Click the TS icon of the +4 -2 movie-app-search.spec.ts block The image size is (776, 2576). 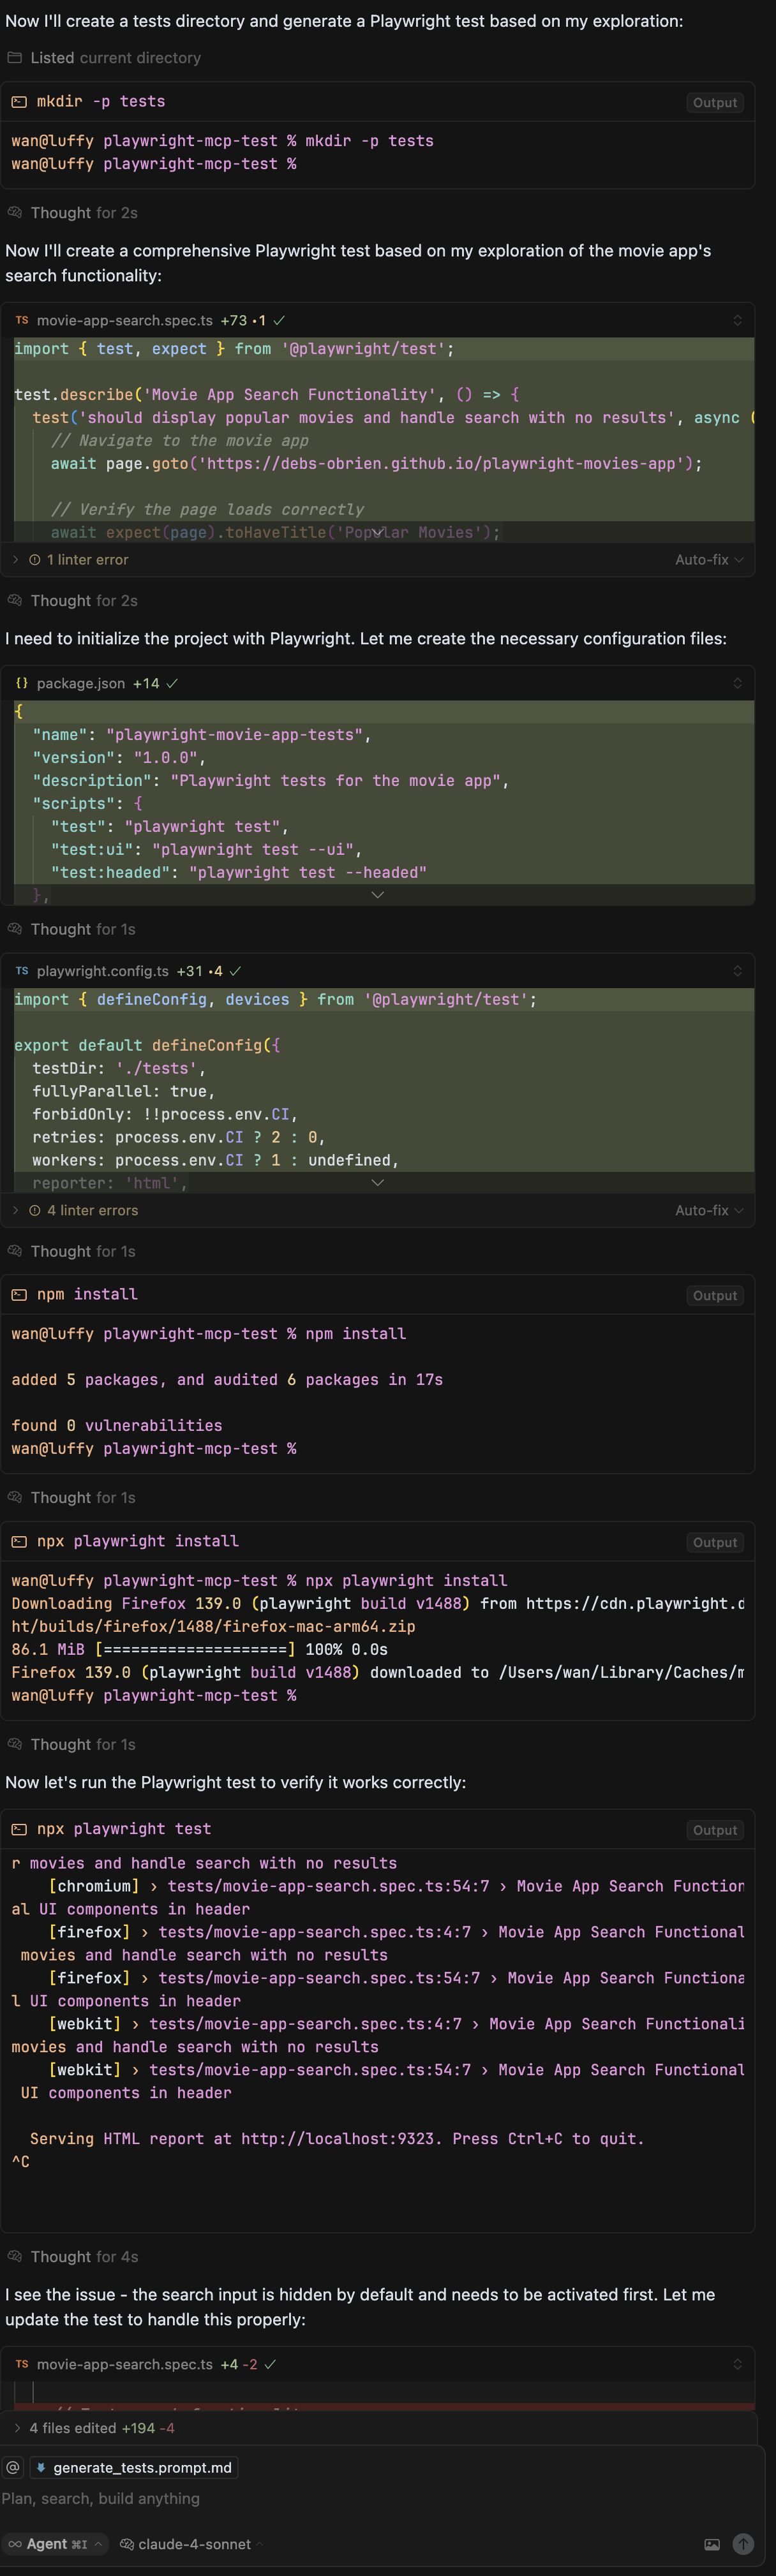coord(22,2364)
